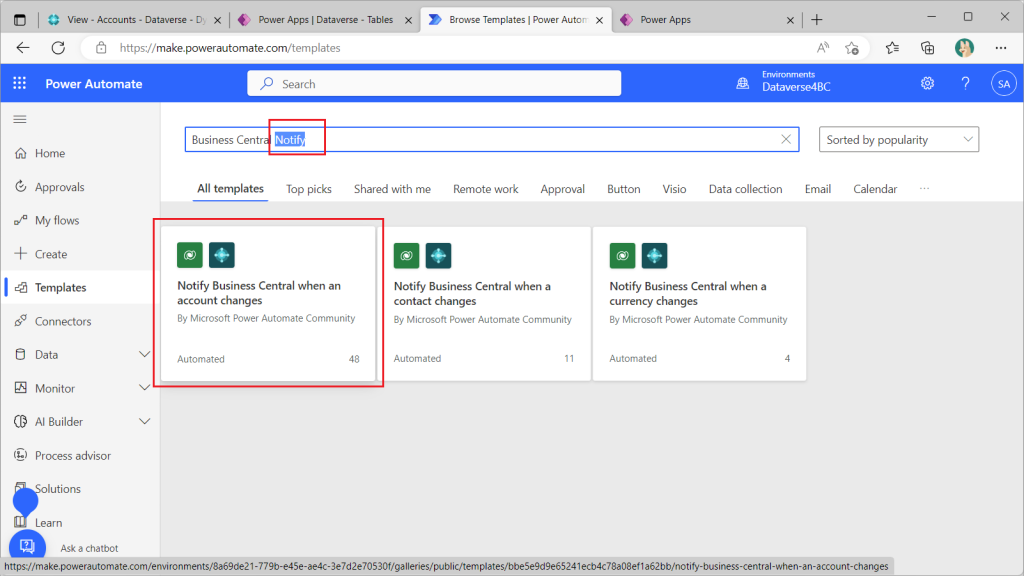Viewport: 1024px width, 576px height.
Task: Open the Visio category tab
Action: click(x=675, y=189)
